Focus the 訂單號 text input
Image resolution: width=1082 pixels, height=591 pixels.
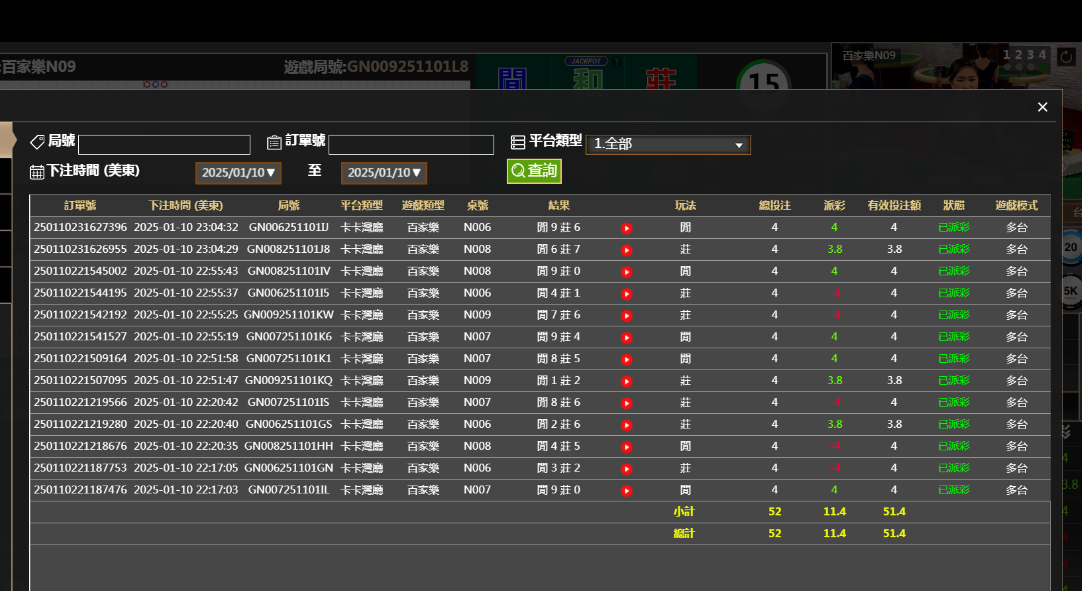411,145
